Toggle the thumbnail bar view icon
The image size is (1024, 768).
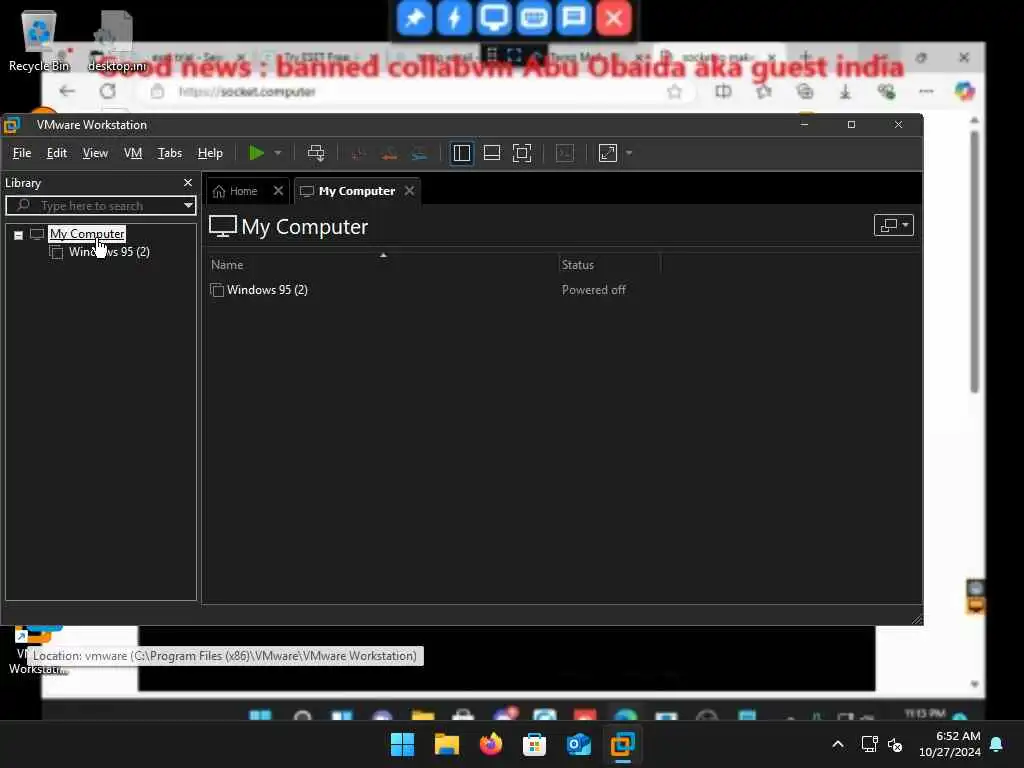492,153
